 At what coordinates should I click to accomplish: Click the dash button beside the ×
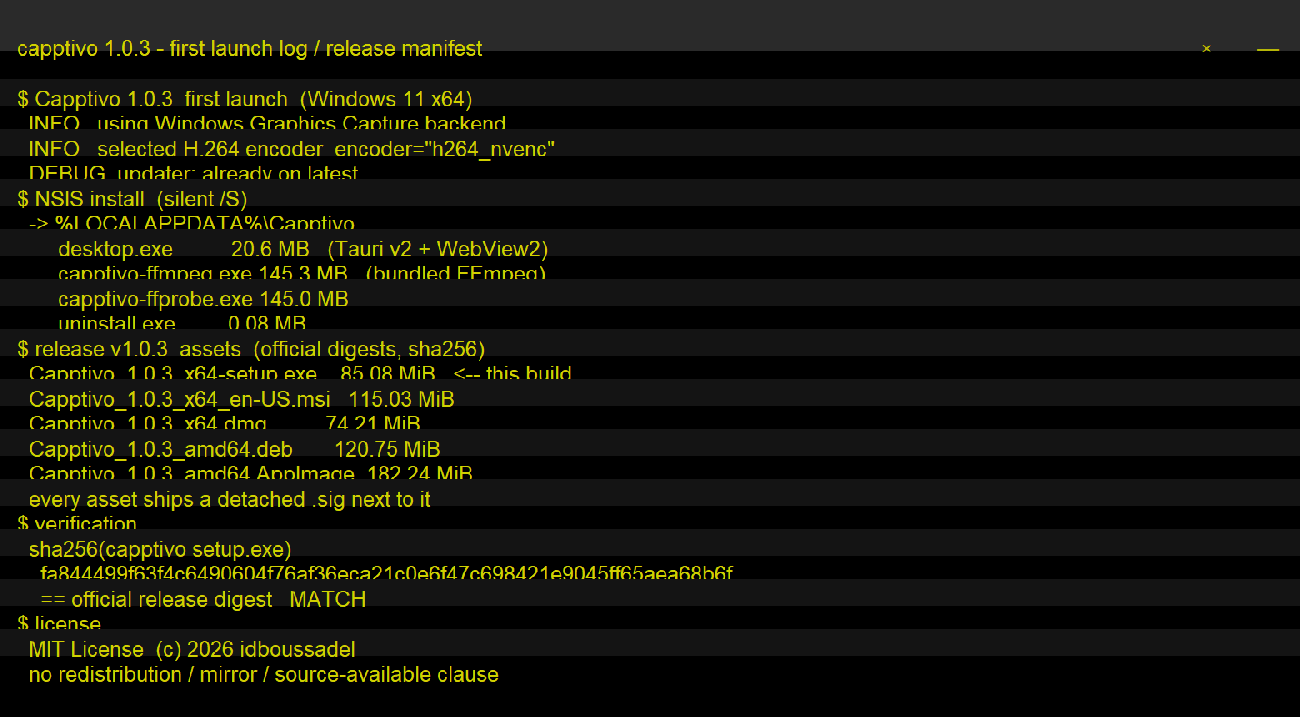point(1268,49)
